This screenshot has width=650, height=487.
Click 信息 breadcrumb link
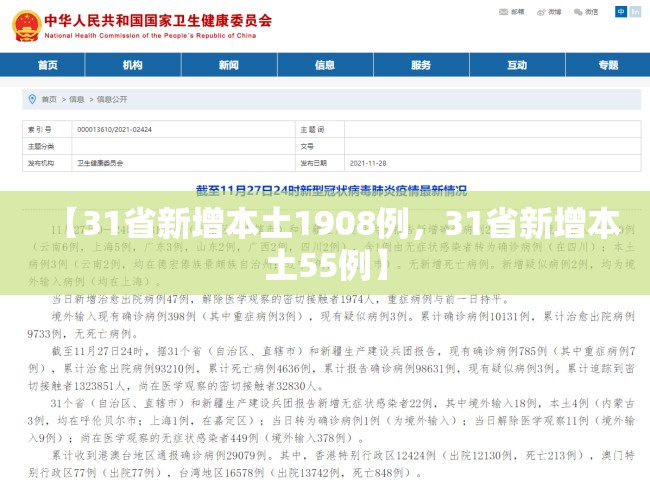tap(76, 99)
